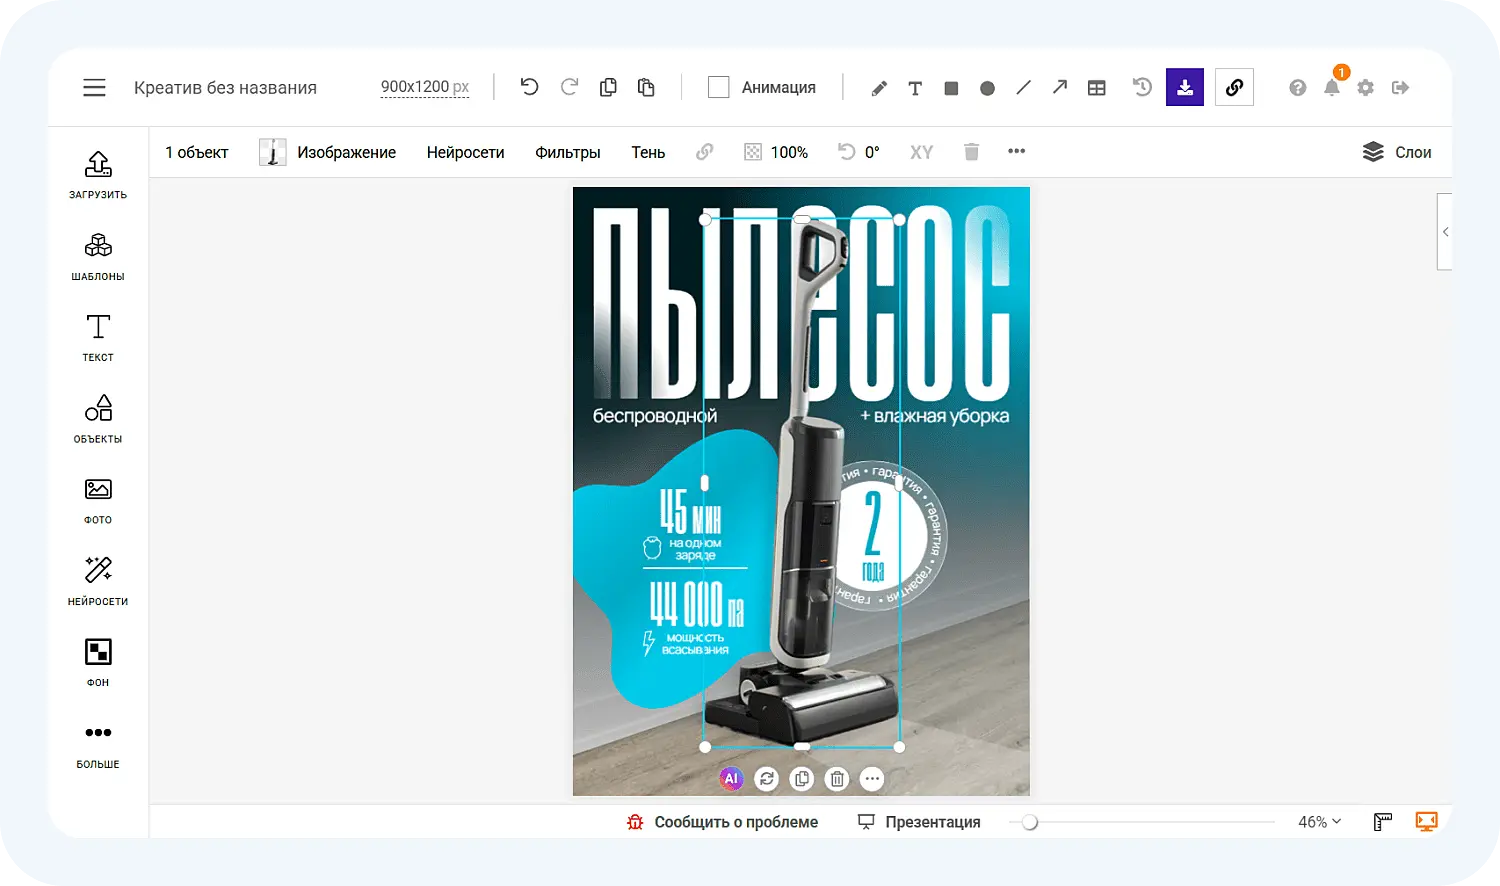Screen dimensions: 1500x886
Task: Open the download panel
Action: tap(1184, 87)
